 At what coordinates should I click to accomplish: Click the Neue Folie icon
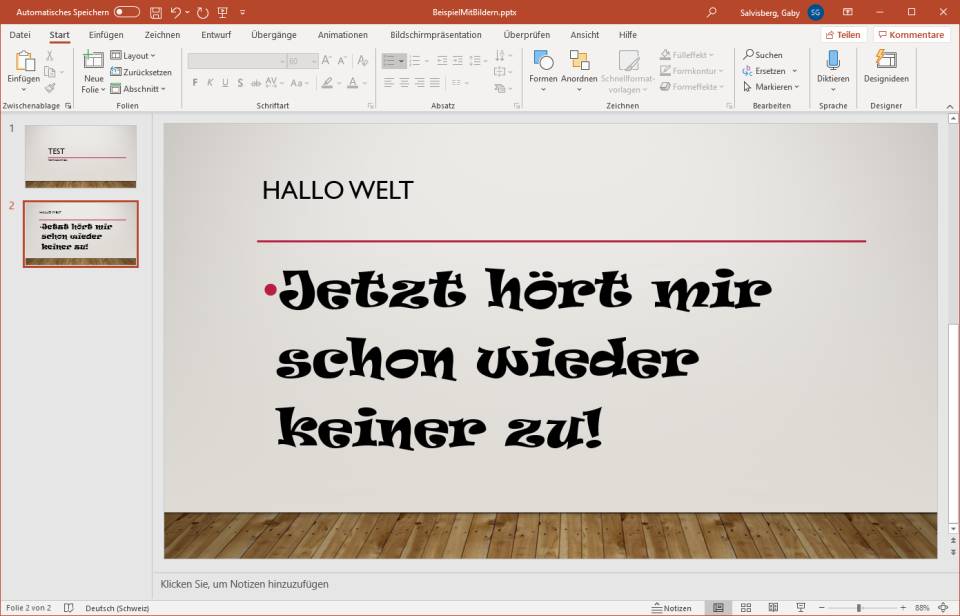[x=93, y=60]
